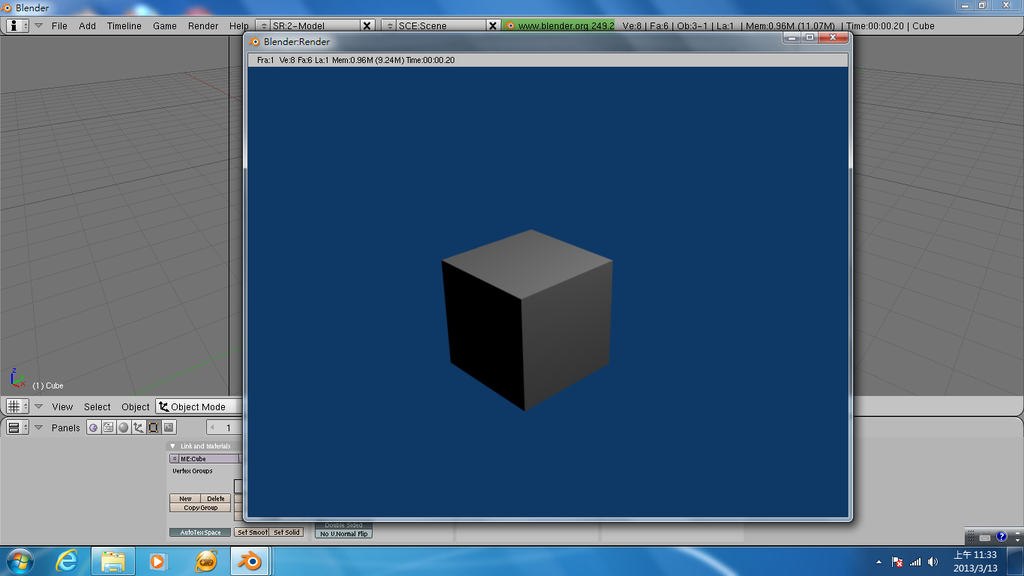The height and width of the screenshot is (576, 1024).
Task: Open the Object Mode dropdown
Action: tap(198, 407)
